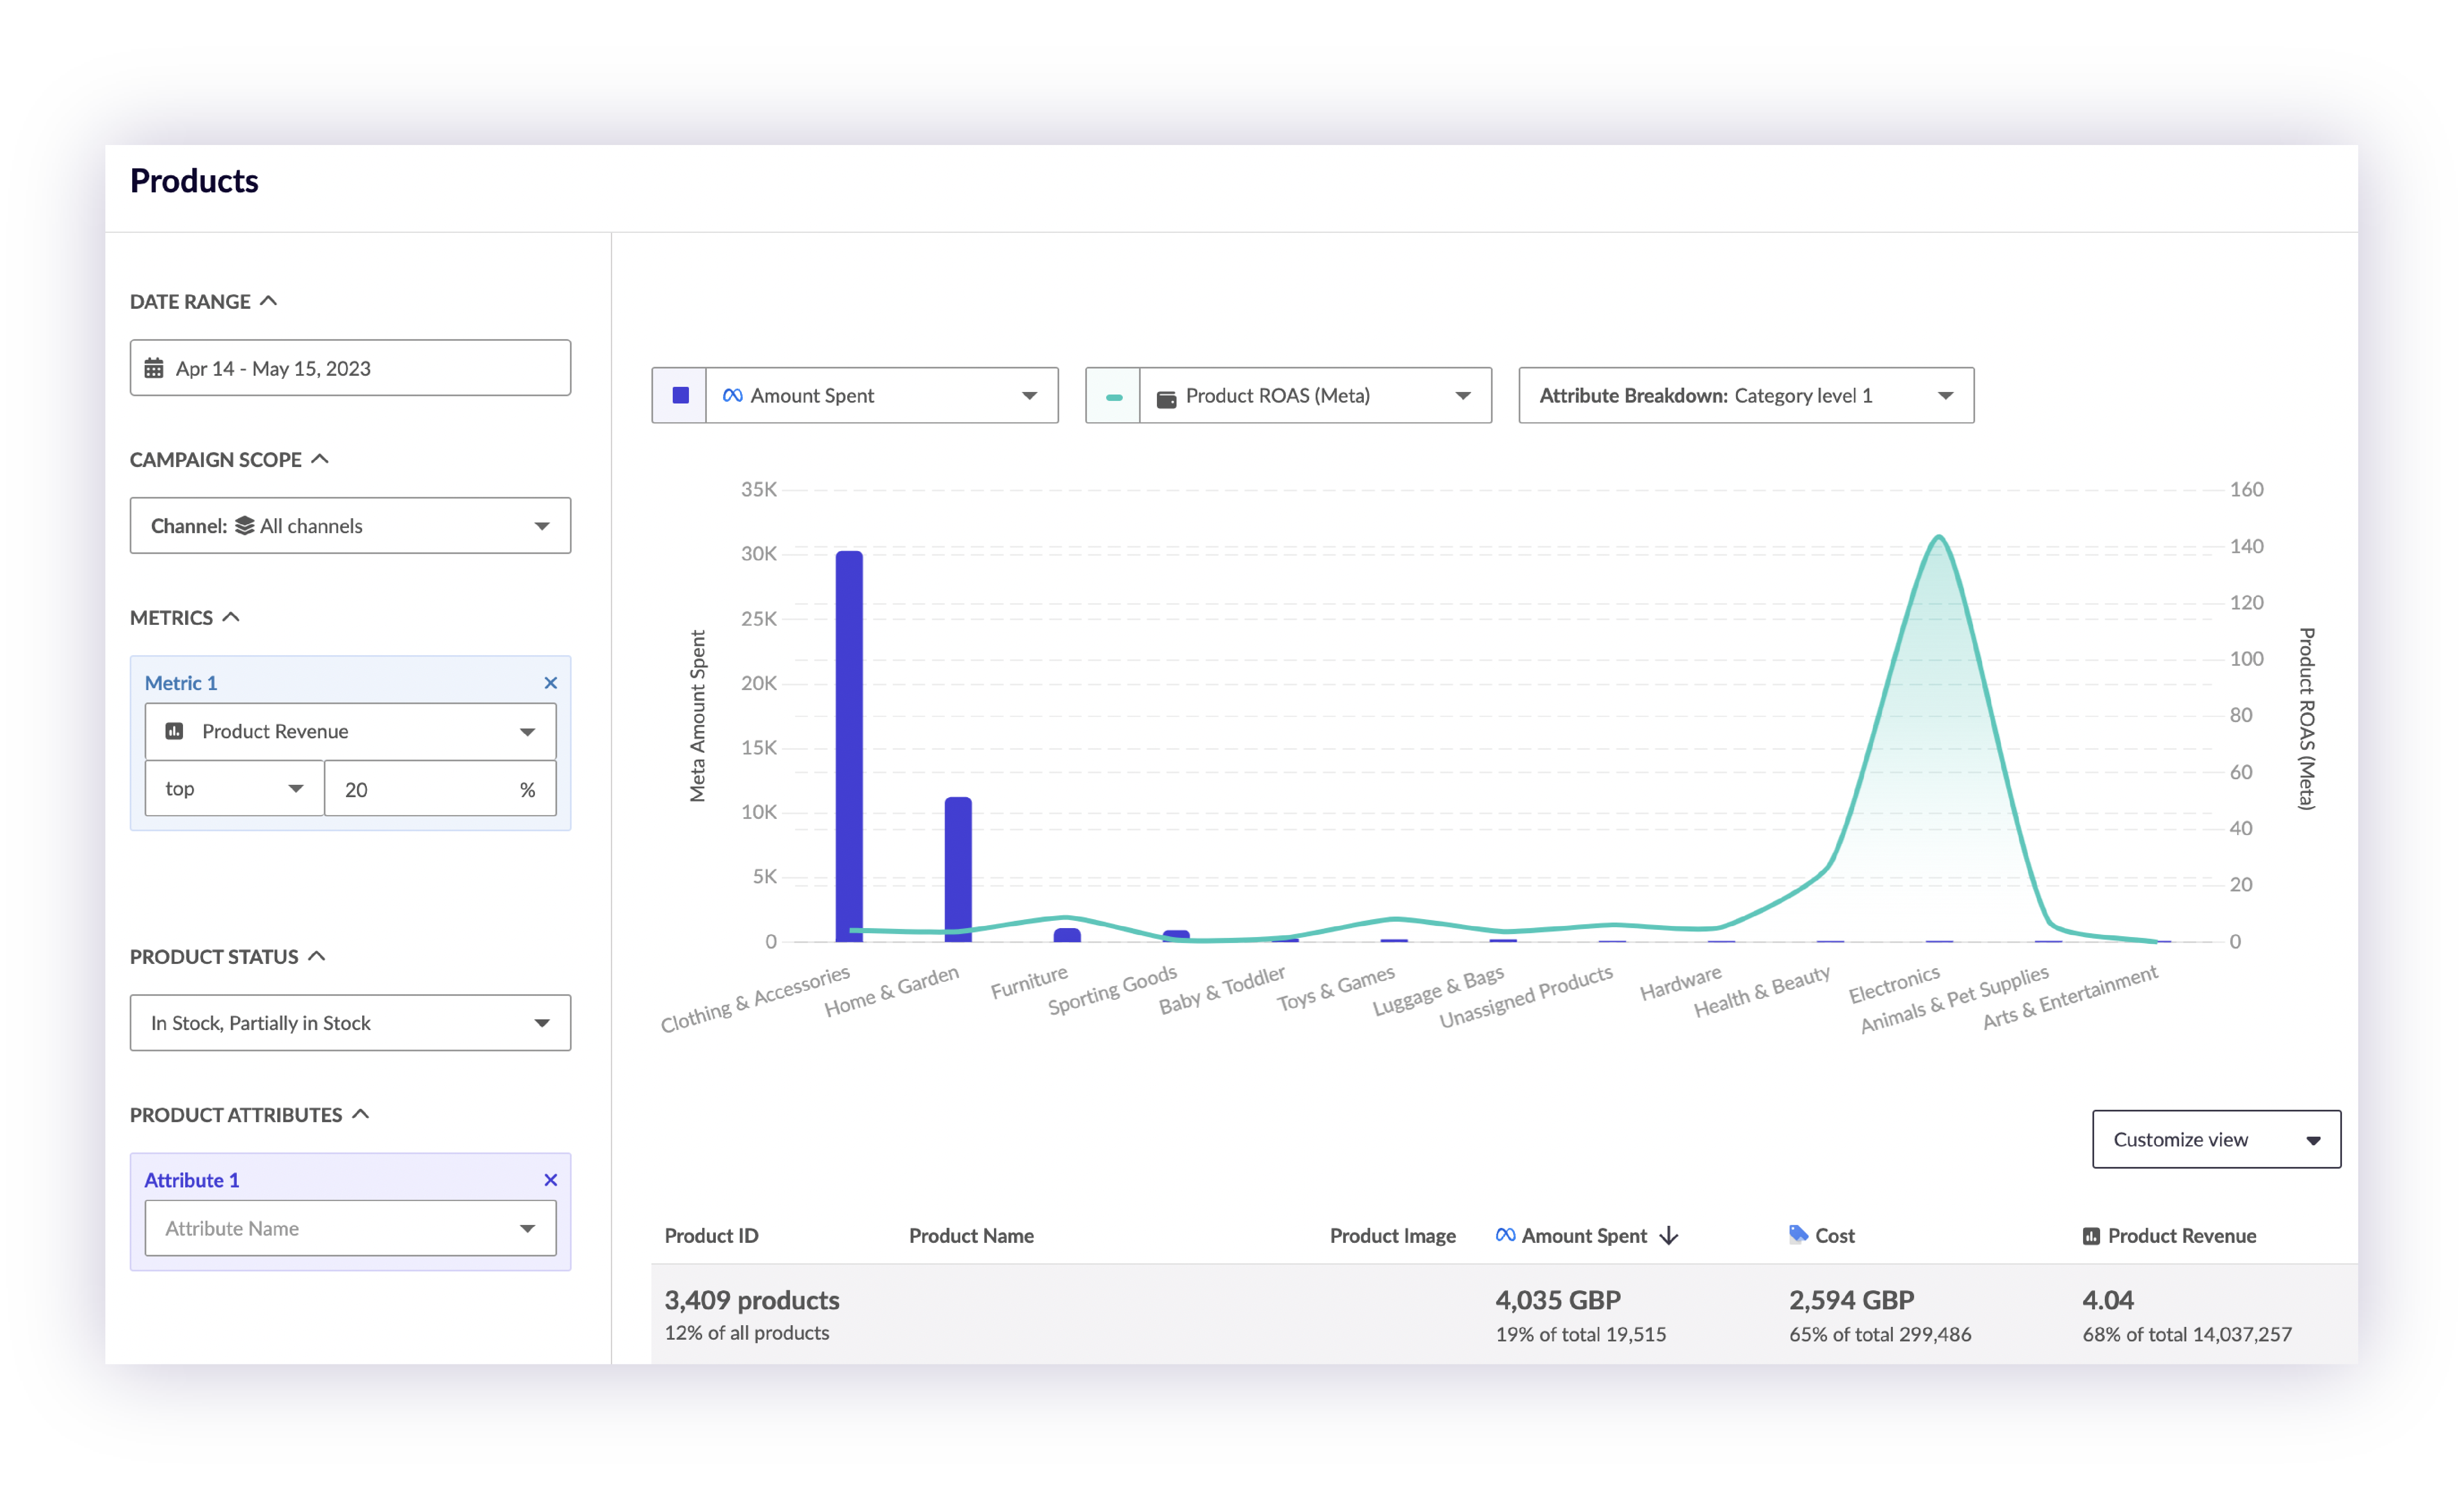The image size is (2464, 1509).
Task: Click the Product Revenue chart icon in table header
Action: pyautogui.click(x=2091, y=1235)
